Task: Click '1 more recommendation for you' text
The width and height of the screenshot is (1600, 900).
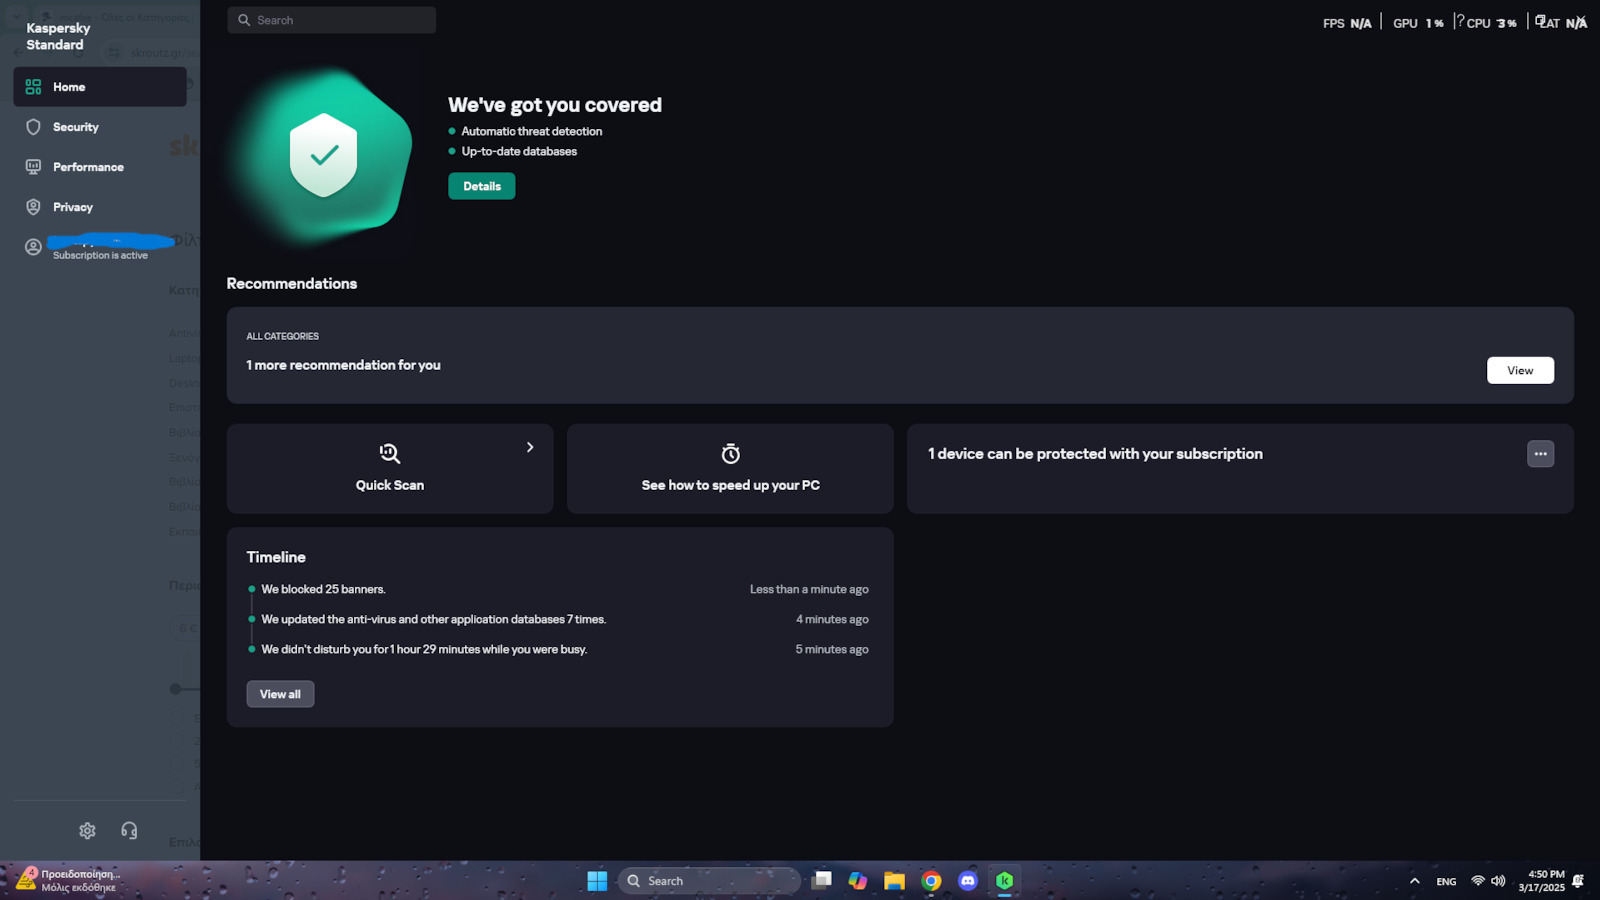Action: pos(343,365)
